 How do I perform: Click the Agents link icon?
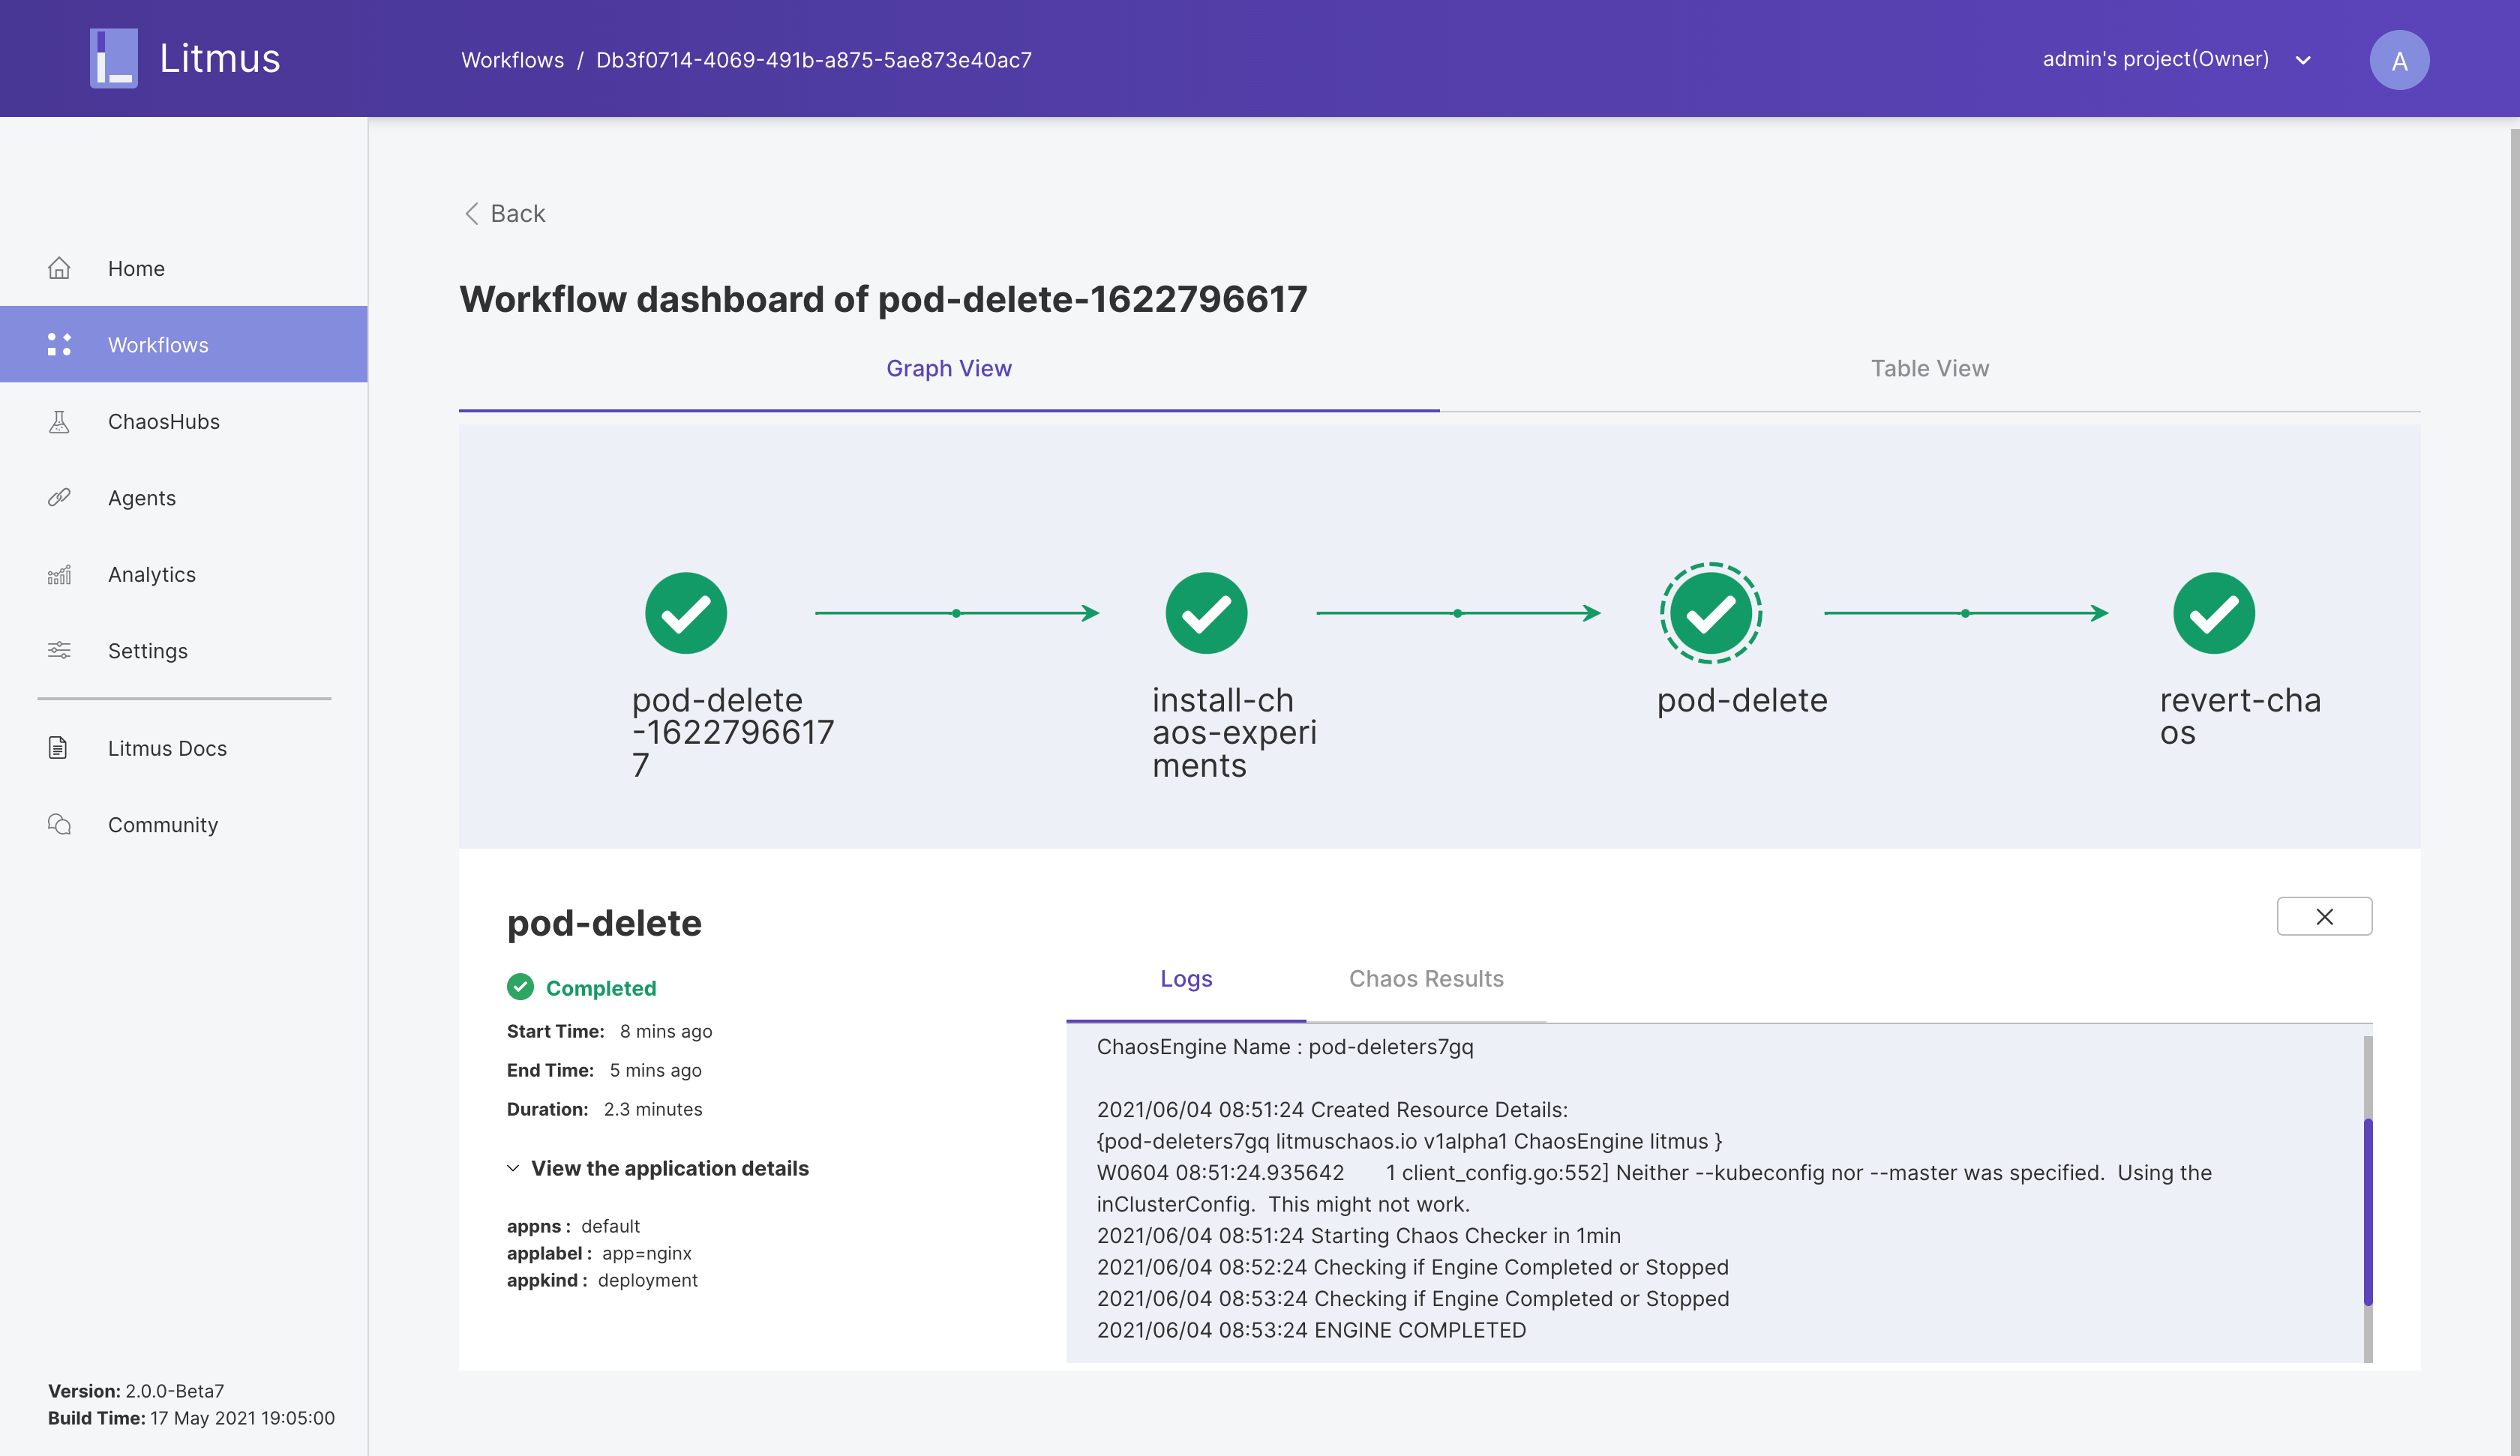coord(59,497)
